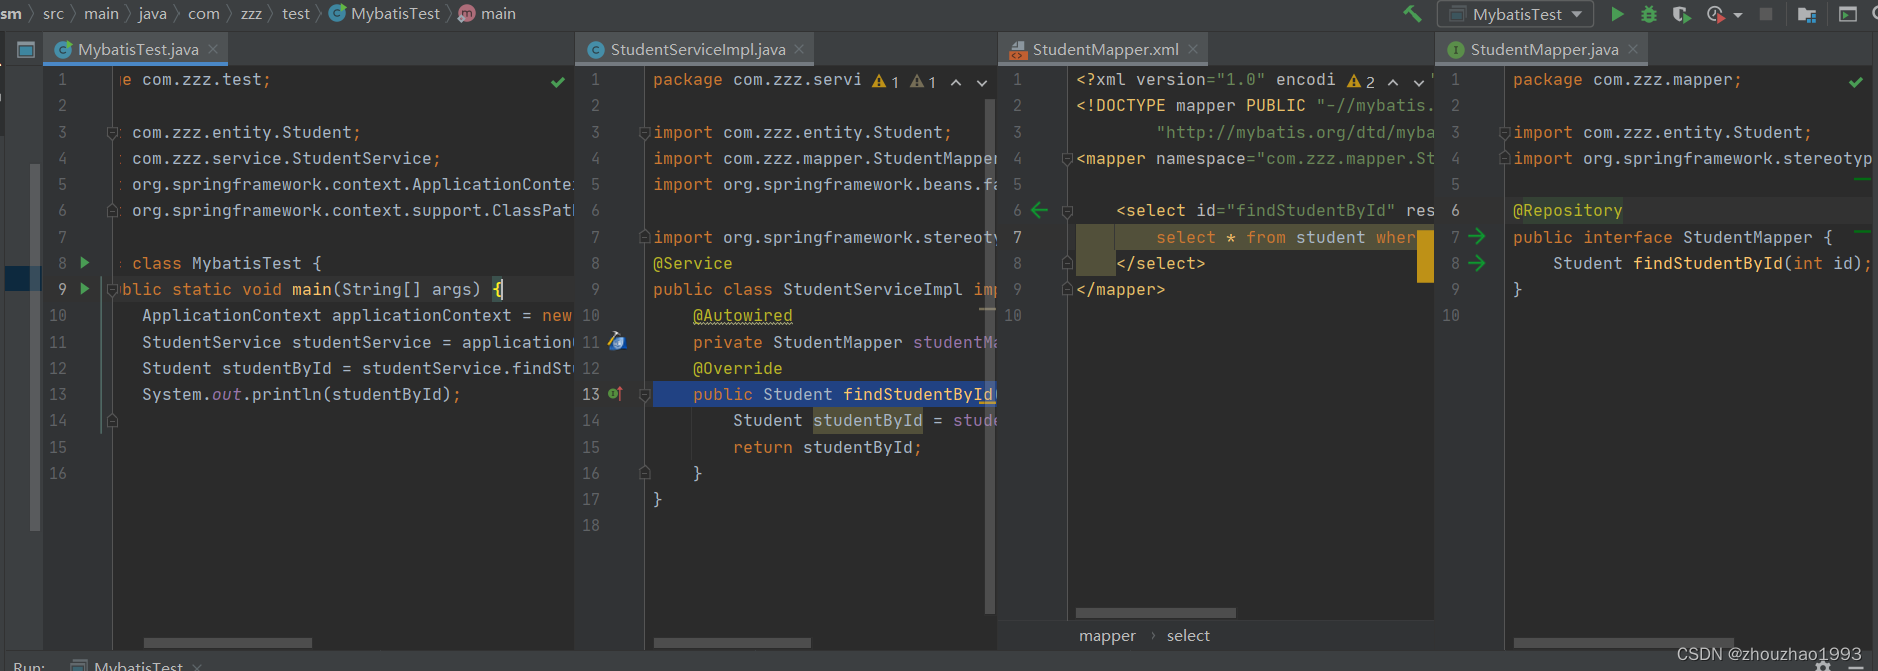Collapse the main method fold marker in MybatisTest
This screenshot has height=671, width=1878.
(113, 290)
